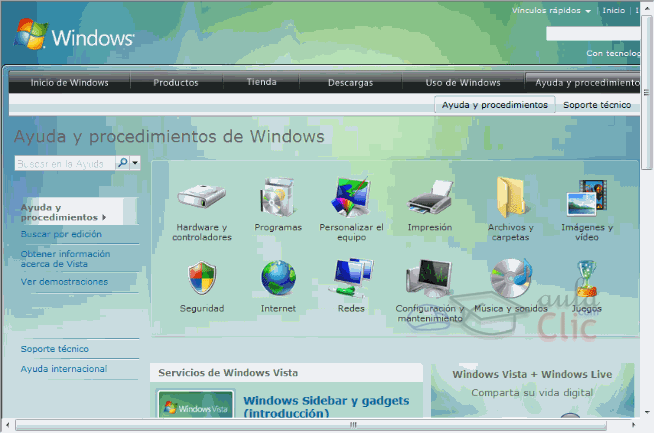Click the Ver demostraciones link
Image resolution: width=654 pixels, height=433 pixels.
click(64, 282)
